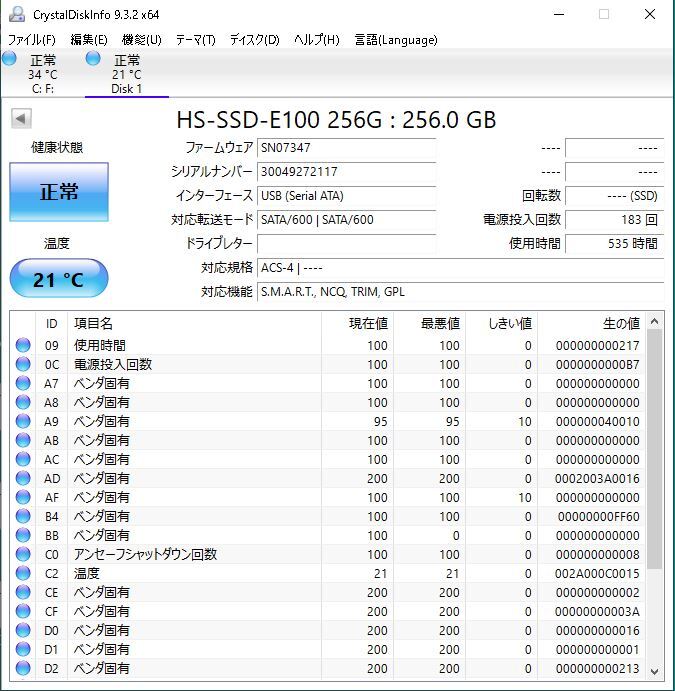Click the status icon of row B4
The image size is (675, 691).
[23, 516]
